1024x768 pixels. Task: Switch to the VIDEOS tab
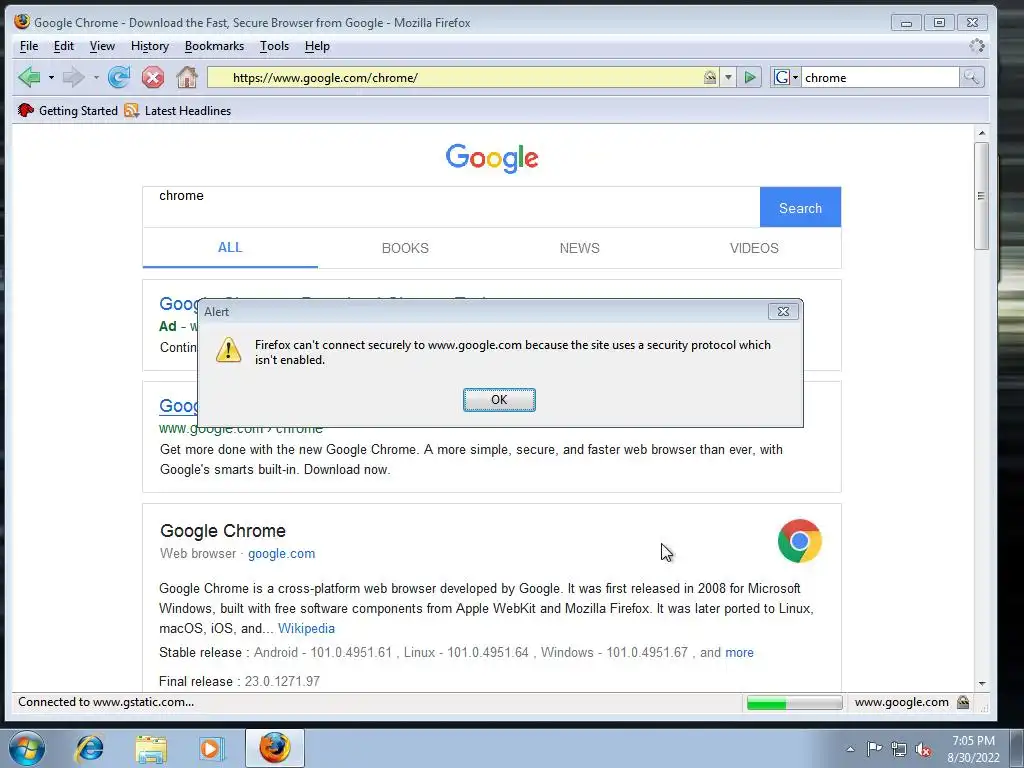click(754, 248)
